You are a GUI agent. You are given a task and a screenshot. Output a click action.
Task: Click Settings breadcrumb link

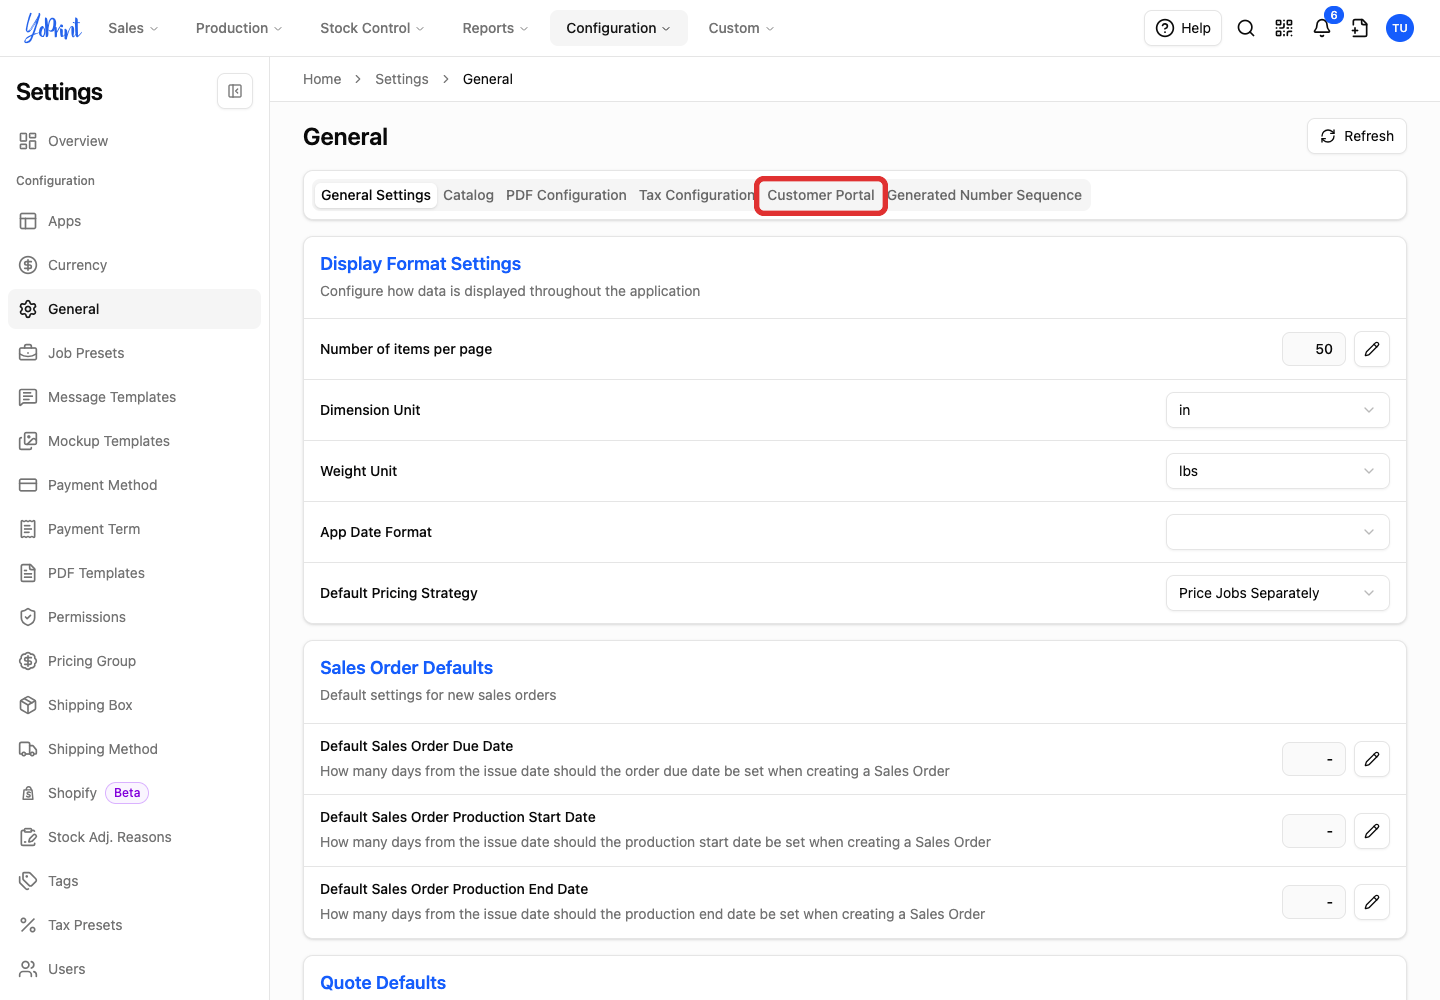[x=402, y=79]
